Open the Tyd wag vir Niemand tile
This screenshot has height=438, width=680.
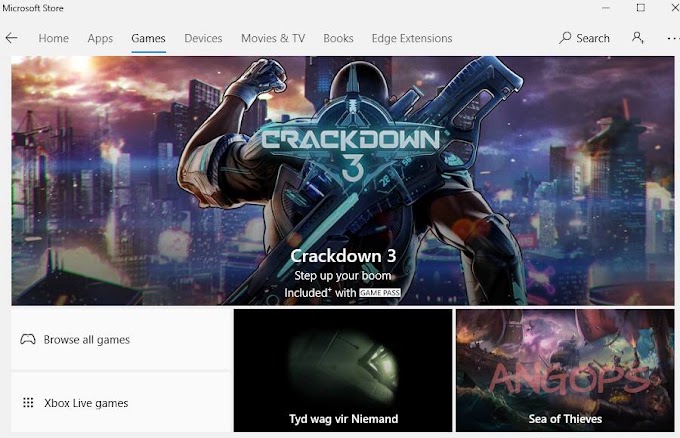[x=343, y=370]
